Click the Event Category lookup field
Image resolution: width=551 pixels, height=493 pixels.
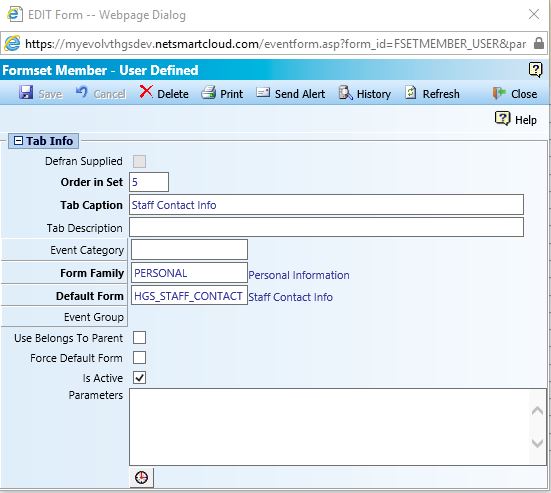point(189,250)
